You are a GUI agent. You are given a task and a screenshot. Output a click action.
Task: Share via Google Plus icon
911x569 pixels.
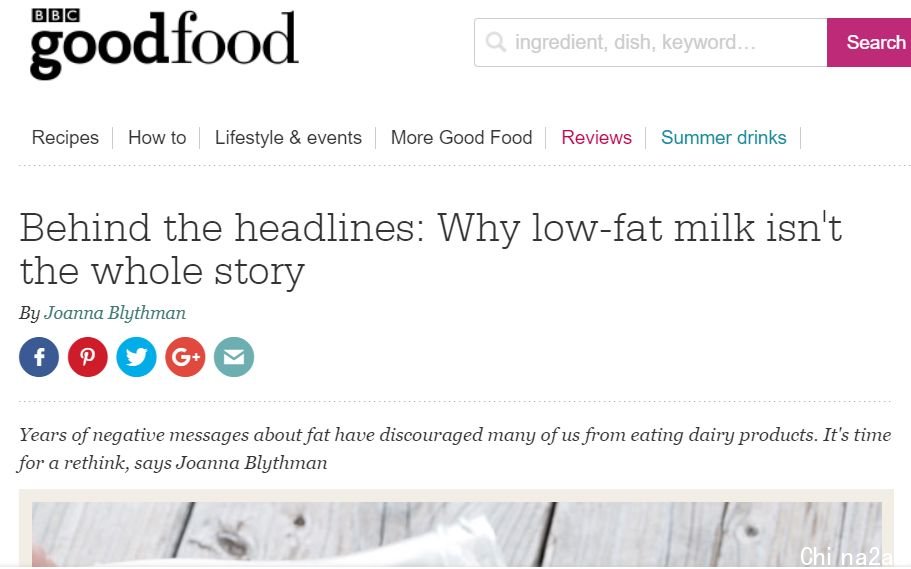(185, 357)
